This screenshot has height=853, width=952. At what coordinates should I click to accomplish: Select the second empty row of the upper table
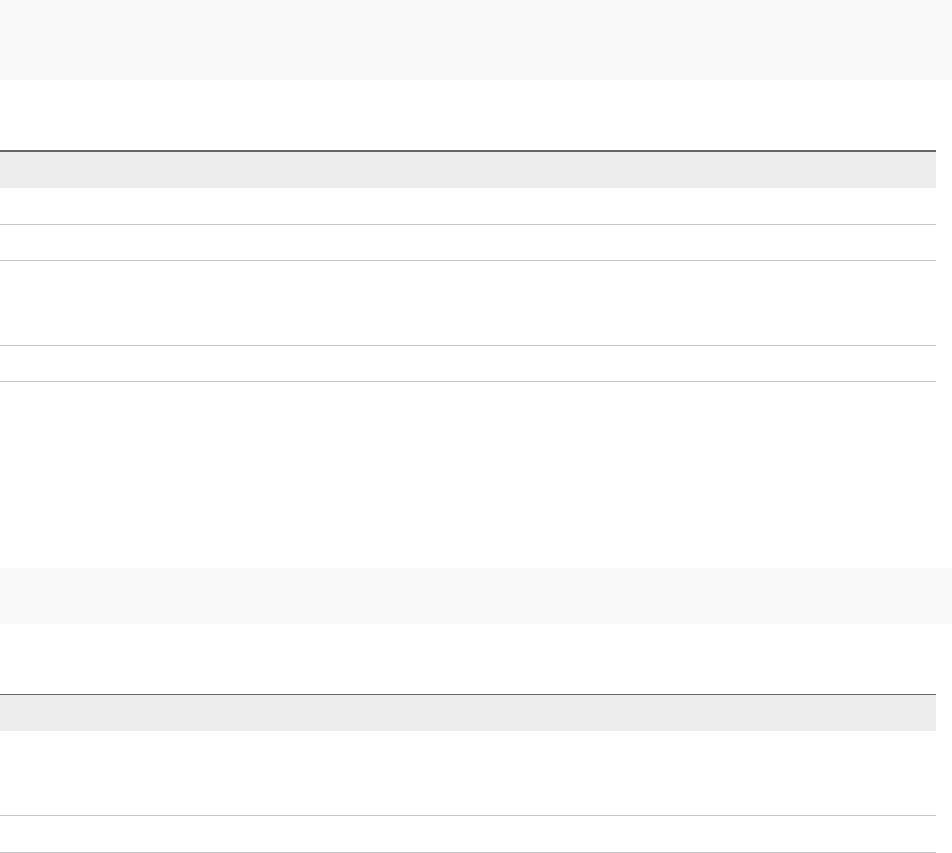point(468,243)
